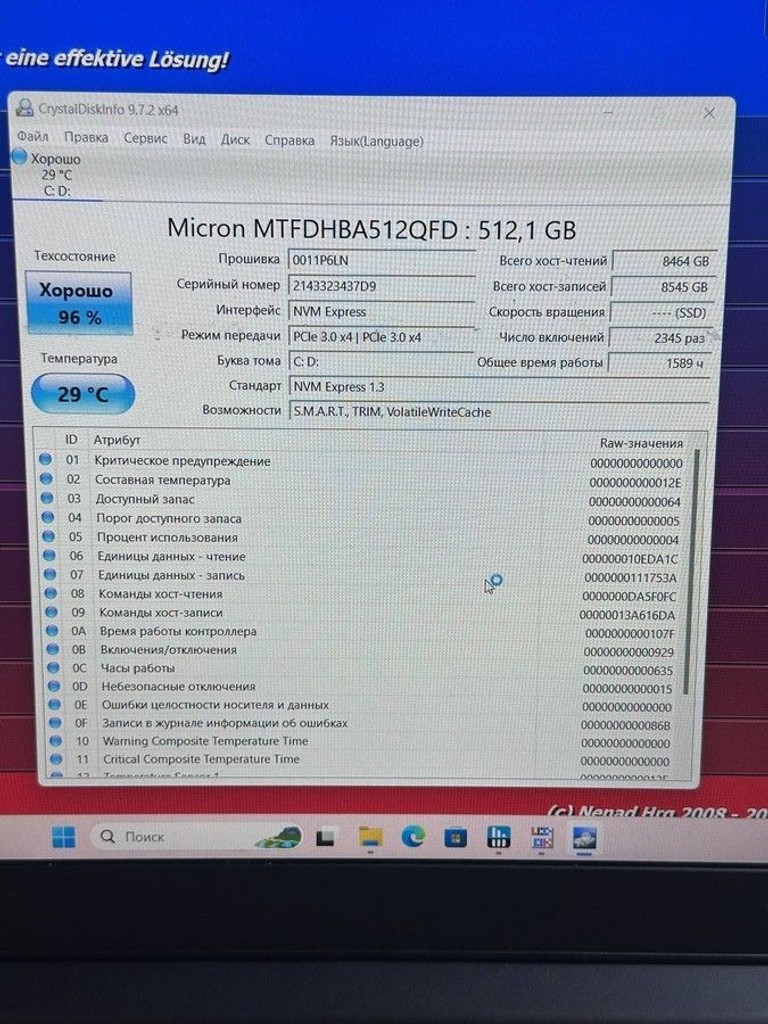Click status dot for Единицы данных - чтение row
Viewport: 768px width, 1024px height.
point(49,555)
